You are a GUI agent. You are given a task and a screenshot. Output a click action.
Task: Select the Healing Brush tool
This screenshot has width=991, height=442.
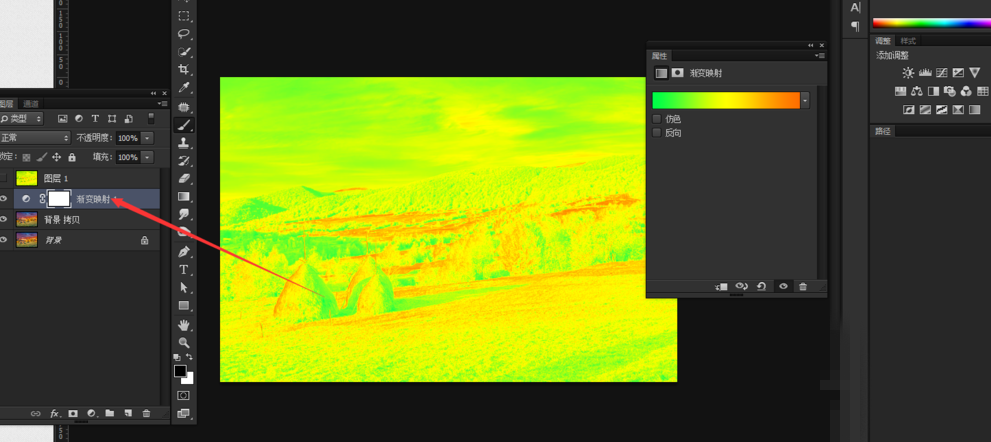184,107
